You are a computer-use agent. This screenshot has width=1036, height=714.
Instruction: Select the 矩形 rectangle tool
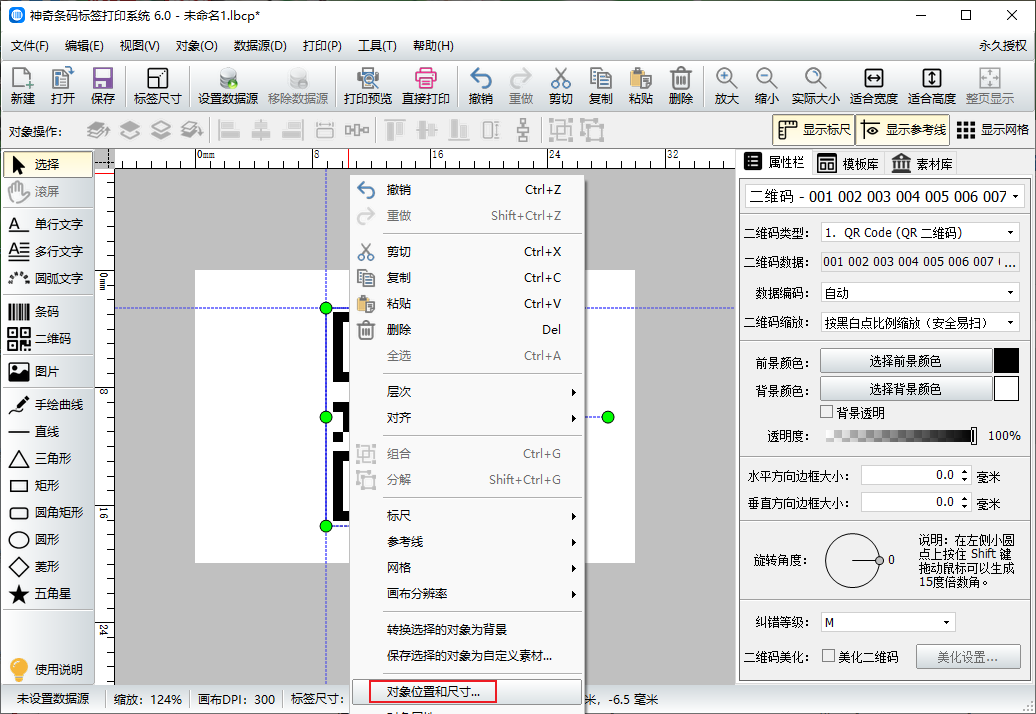[x=46, y=486]
